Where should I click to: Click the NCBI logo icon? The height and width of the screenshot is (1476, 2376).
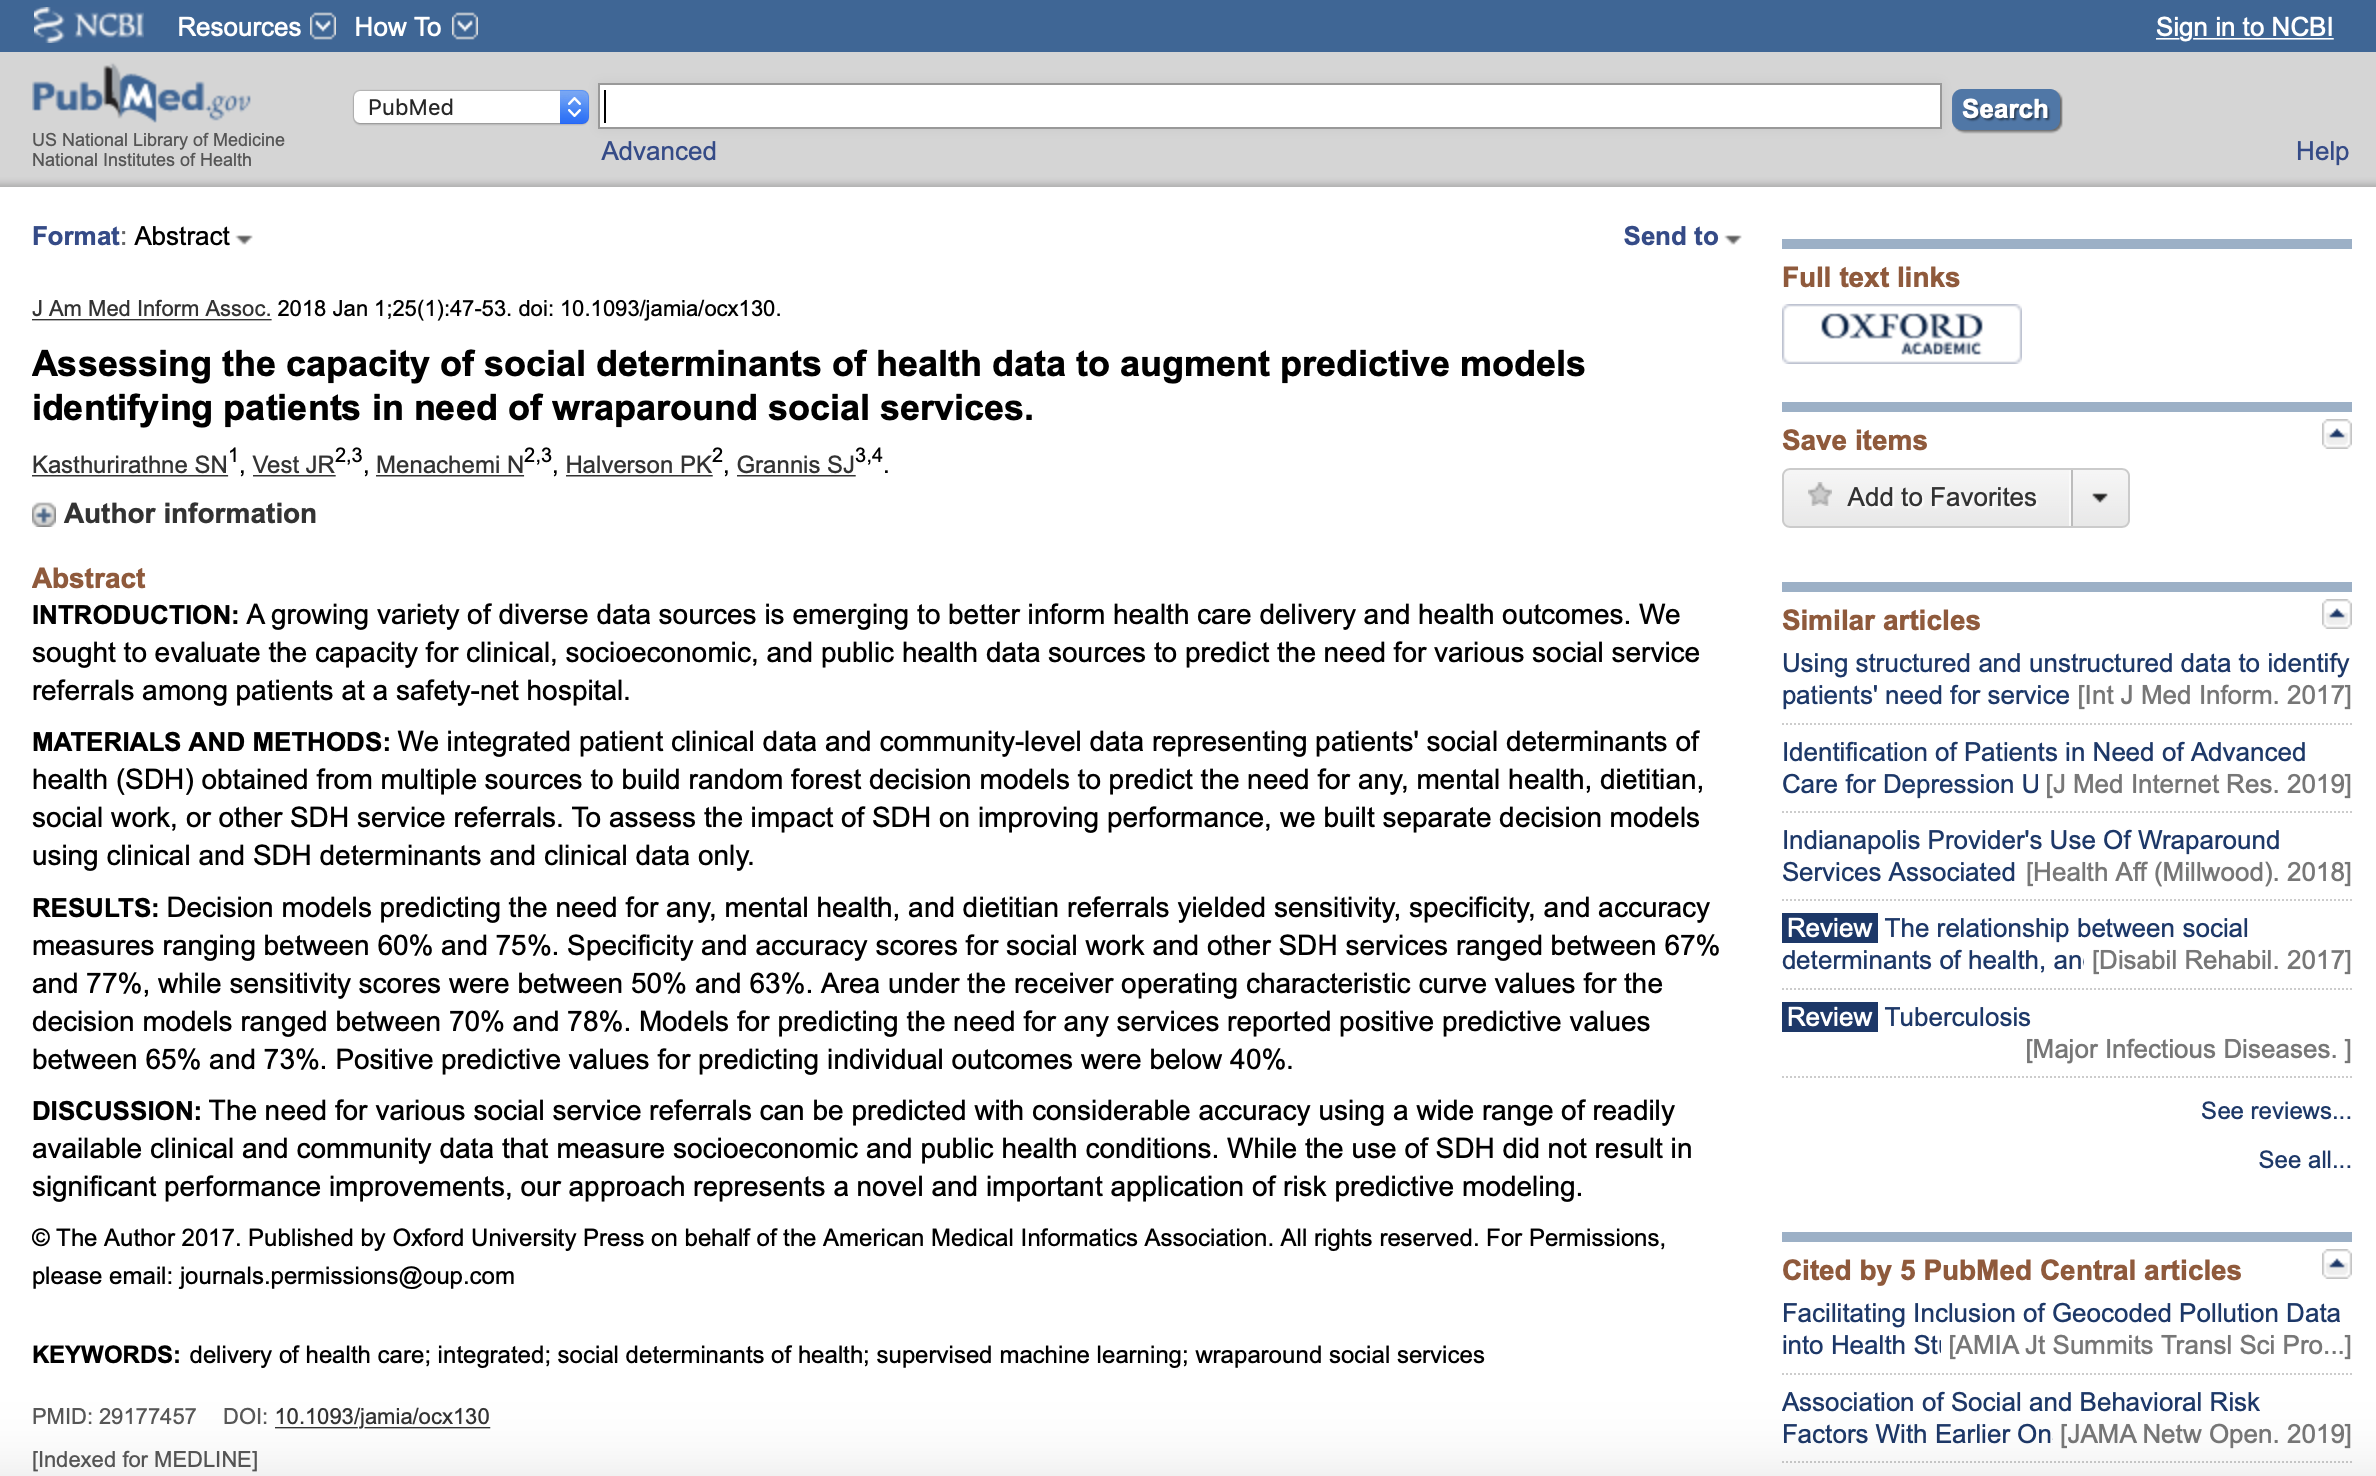88,25
